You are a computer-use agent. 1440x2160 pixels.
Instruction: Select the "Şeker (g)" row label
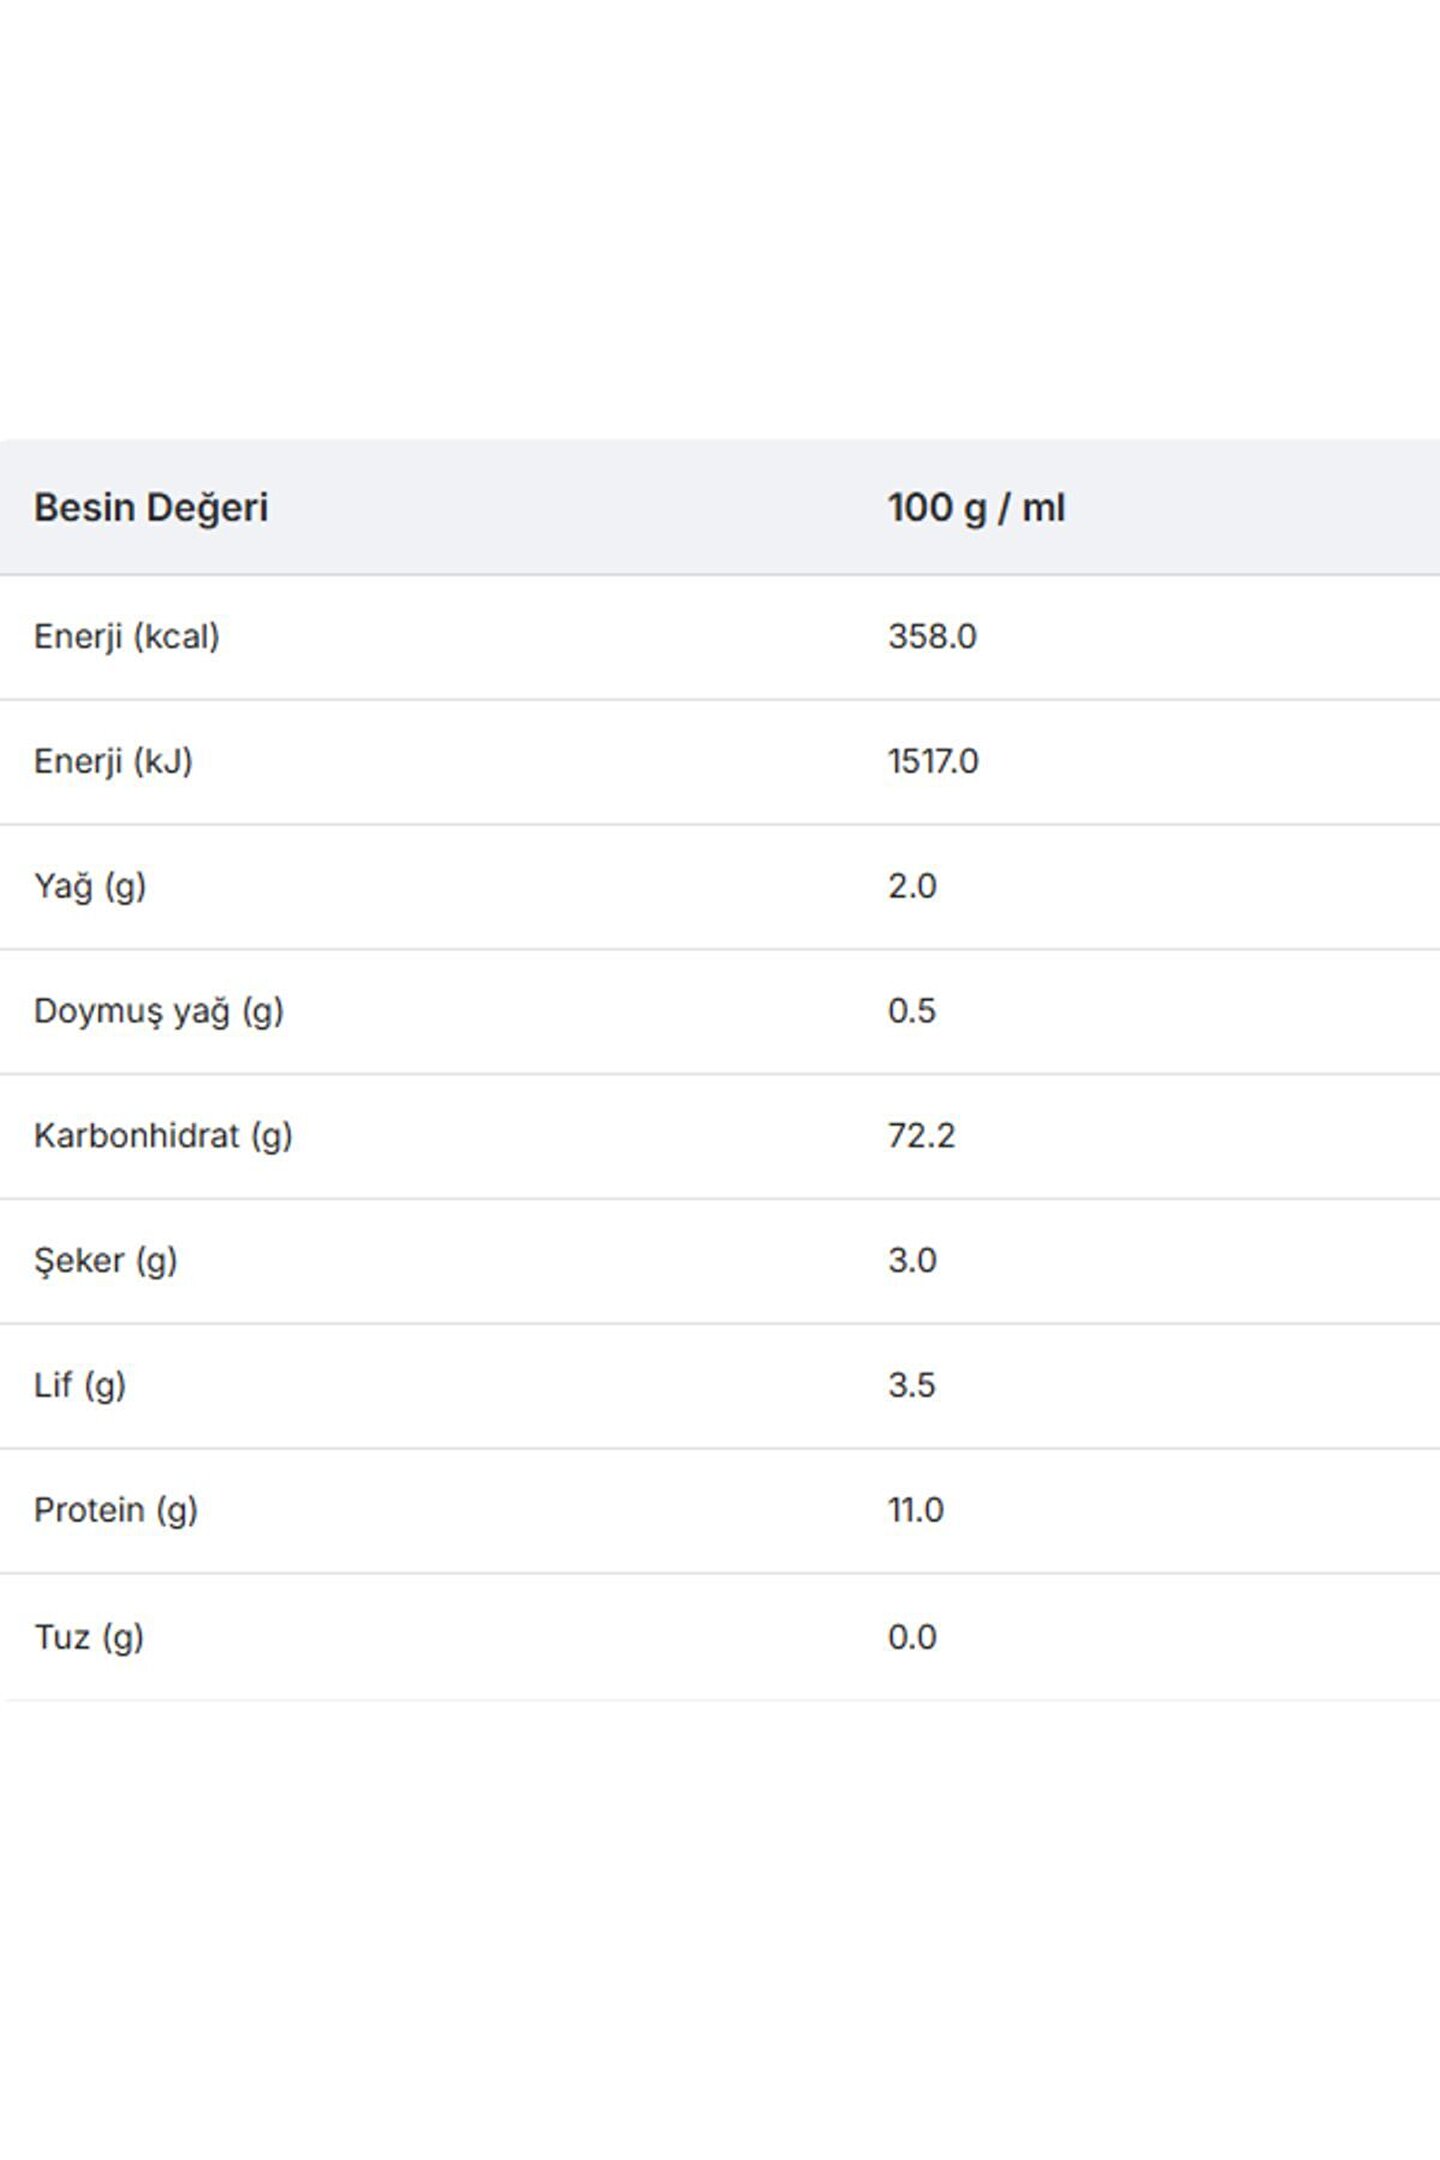point(106,1261)
